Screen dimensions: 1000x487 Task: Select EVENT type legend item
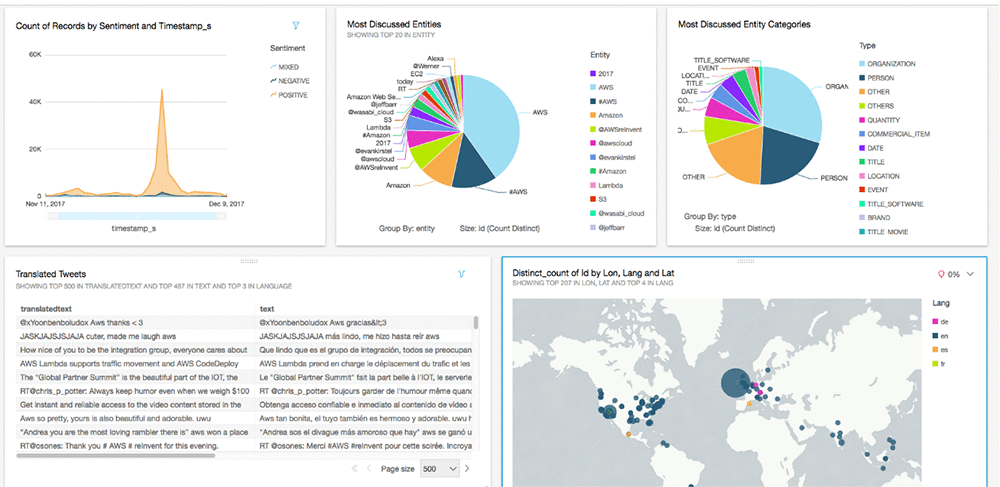(x=873, y=190)
